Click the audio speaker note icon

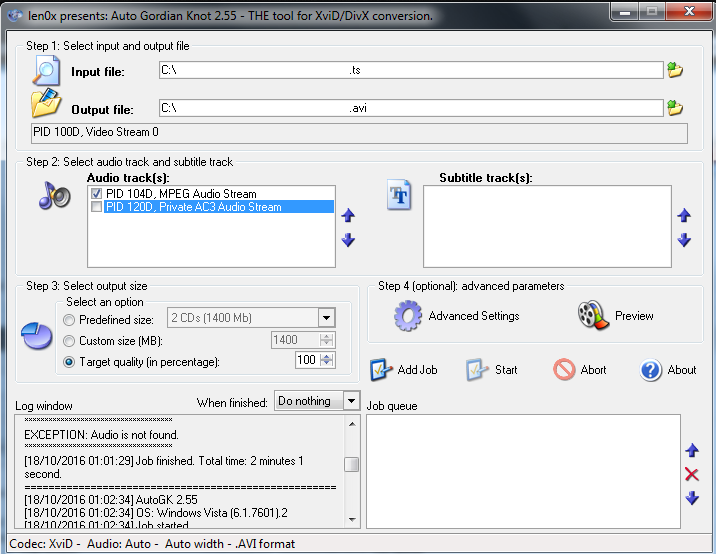coord(55,195)
